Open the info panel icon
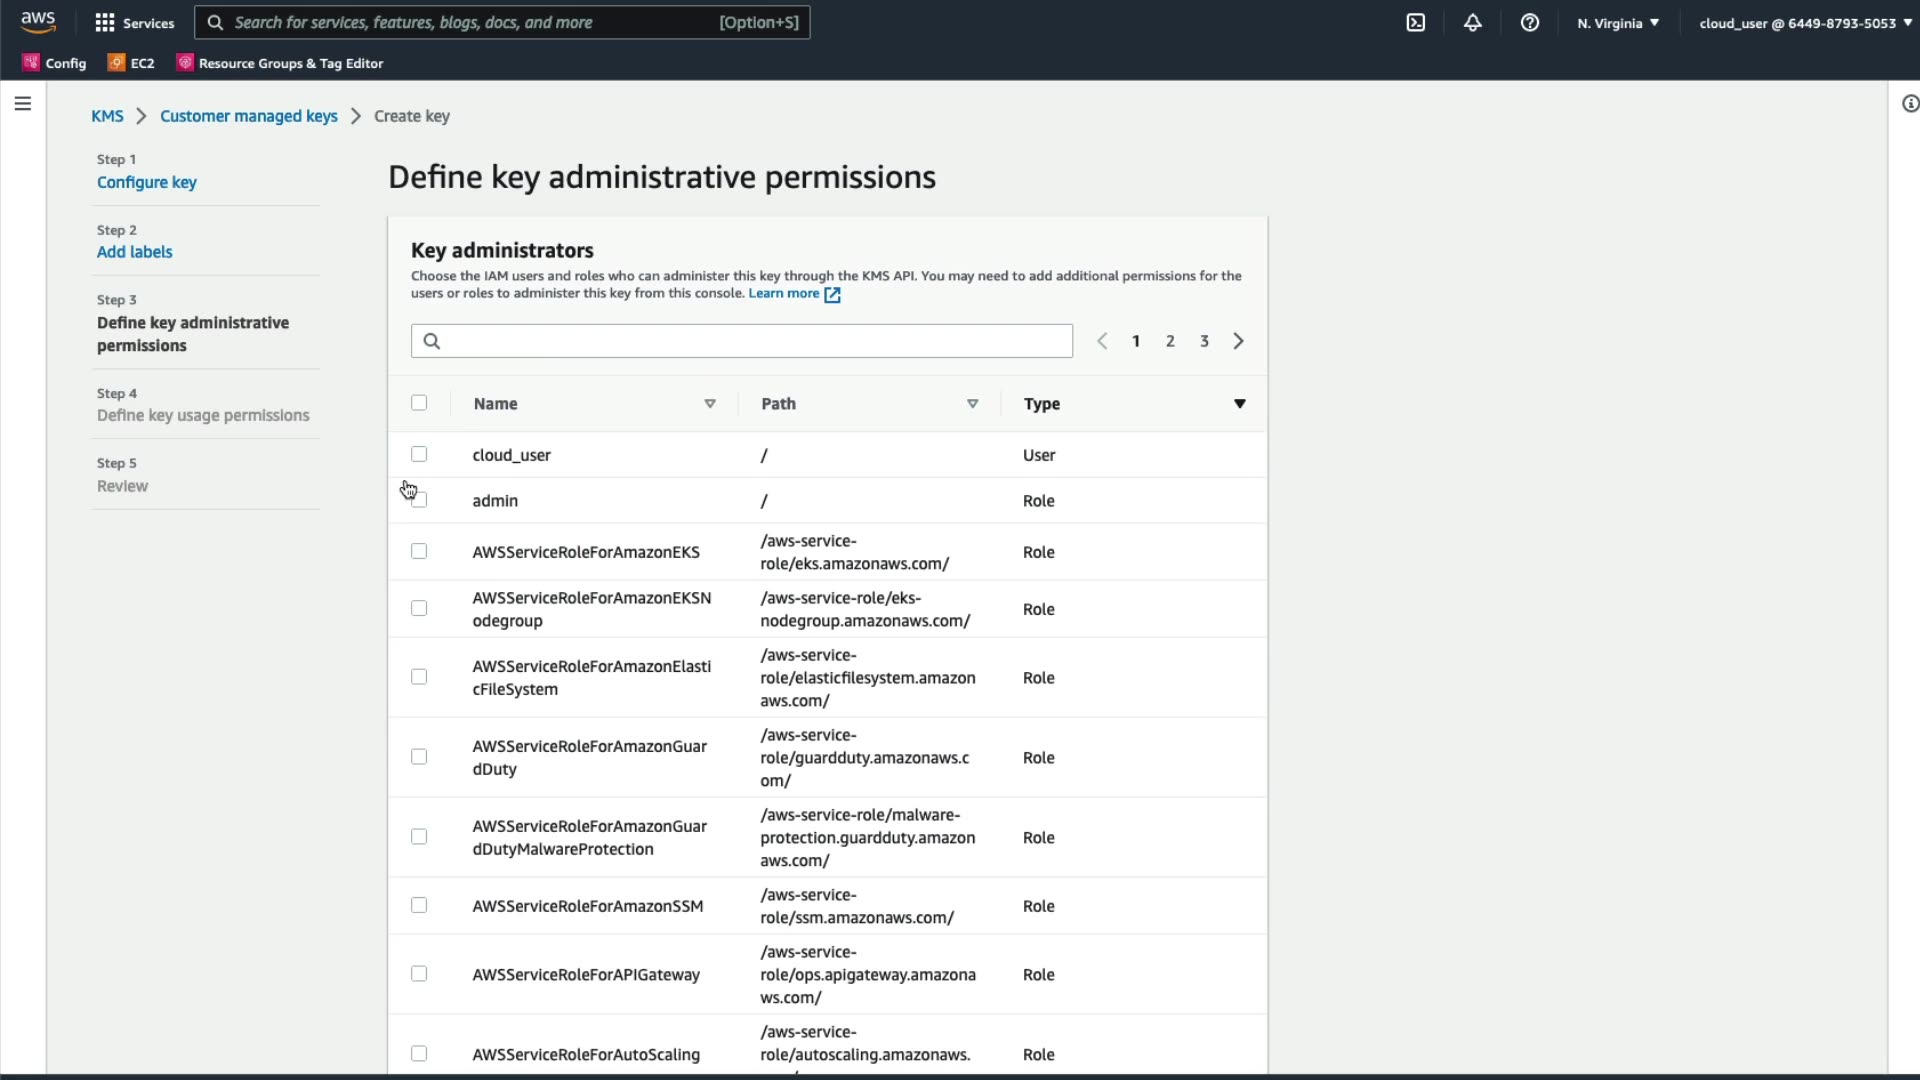The height and width of the screenshot is (1080, 1920). pyautogui.click(x=1910, y=104)
